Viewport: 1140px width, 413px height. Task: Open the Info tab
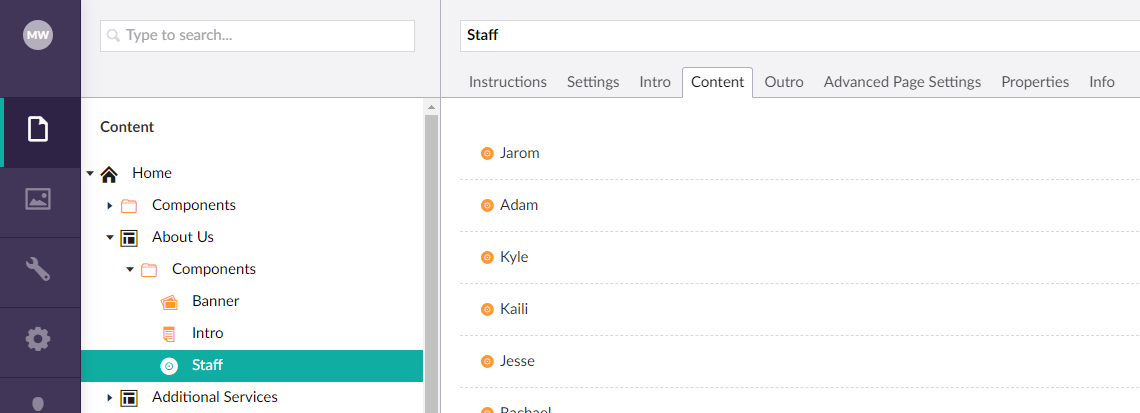pyautogui.click(x=1101, y=82)
